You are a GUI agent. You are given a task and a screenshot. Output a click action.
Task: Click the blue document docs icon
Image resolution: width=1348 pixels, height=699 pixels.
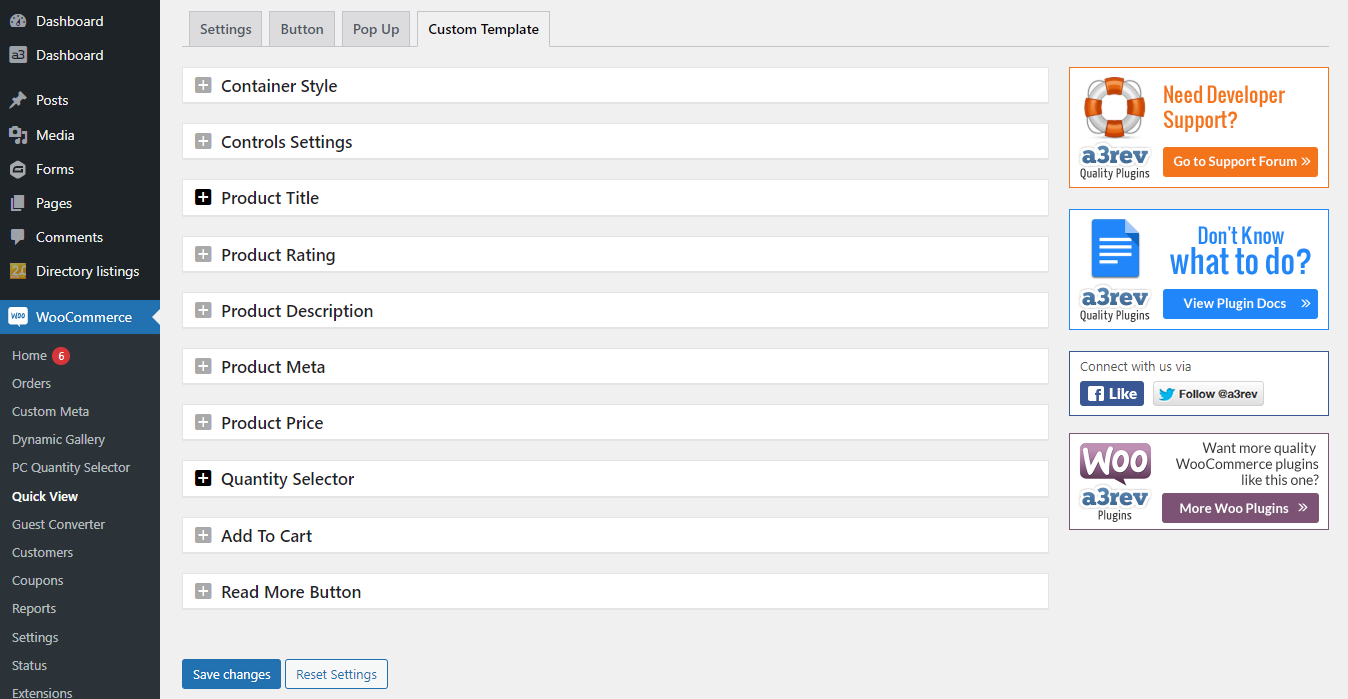(x=1115, y=249)
